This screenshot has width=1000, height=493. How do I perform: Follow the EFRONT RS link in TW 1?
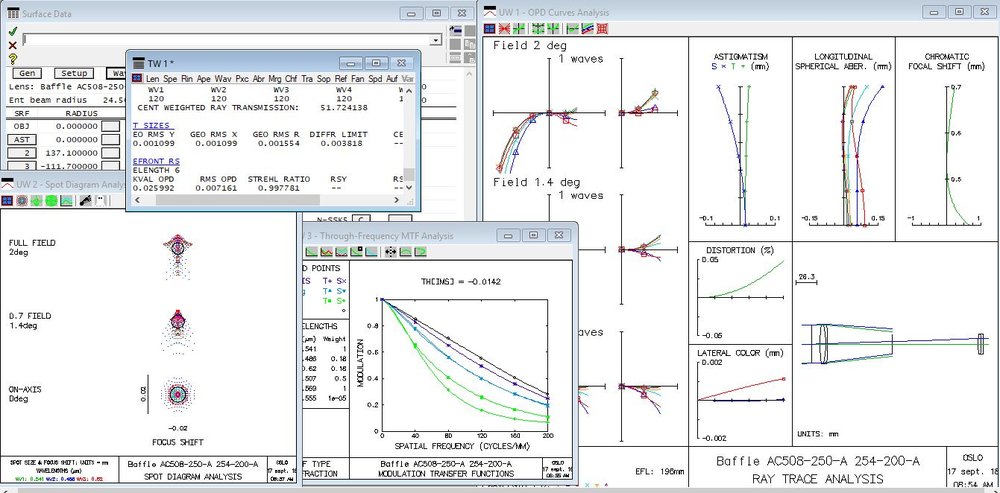coord(154,162)
